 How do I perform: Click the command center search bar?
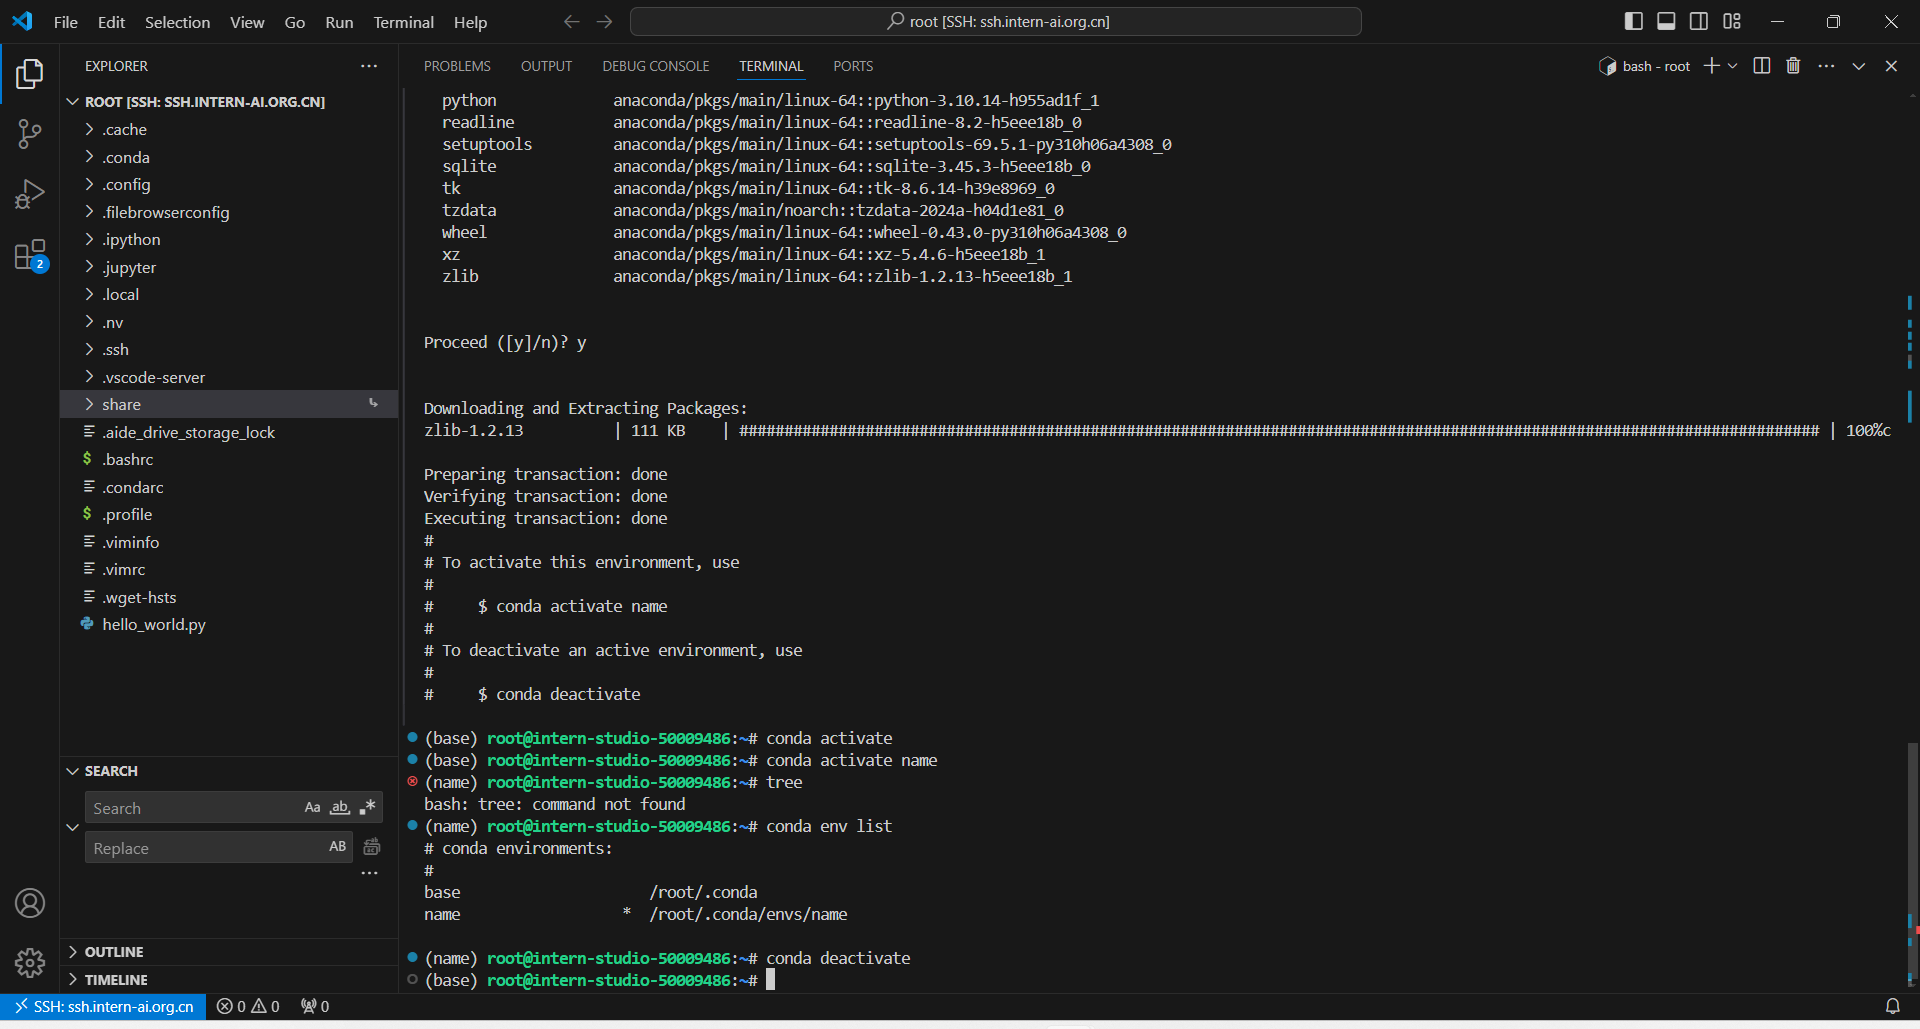(996, 21)
